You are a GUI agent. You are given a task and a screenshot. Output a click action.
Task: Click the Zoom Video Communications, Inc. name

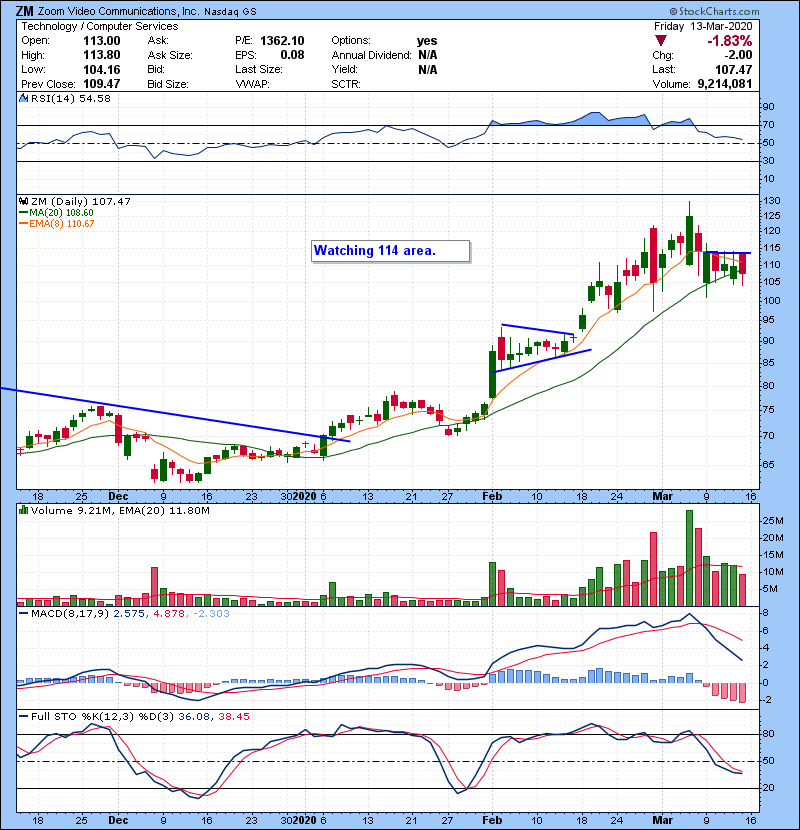pyautogui.click(x=119, y=11)
